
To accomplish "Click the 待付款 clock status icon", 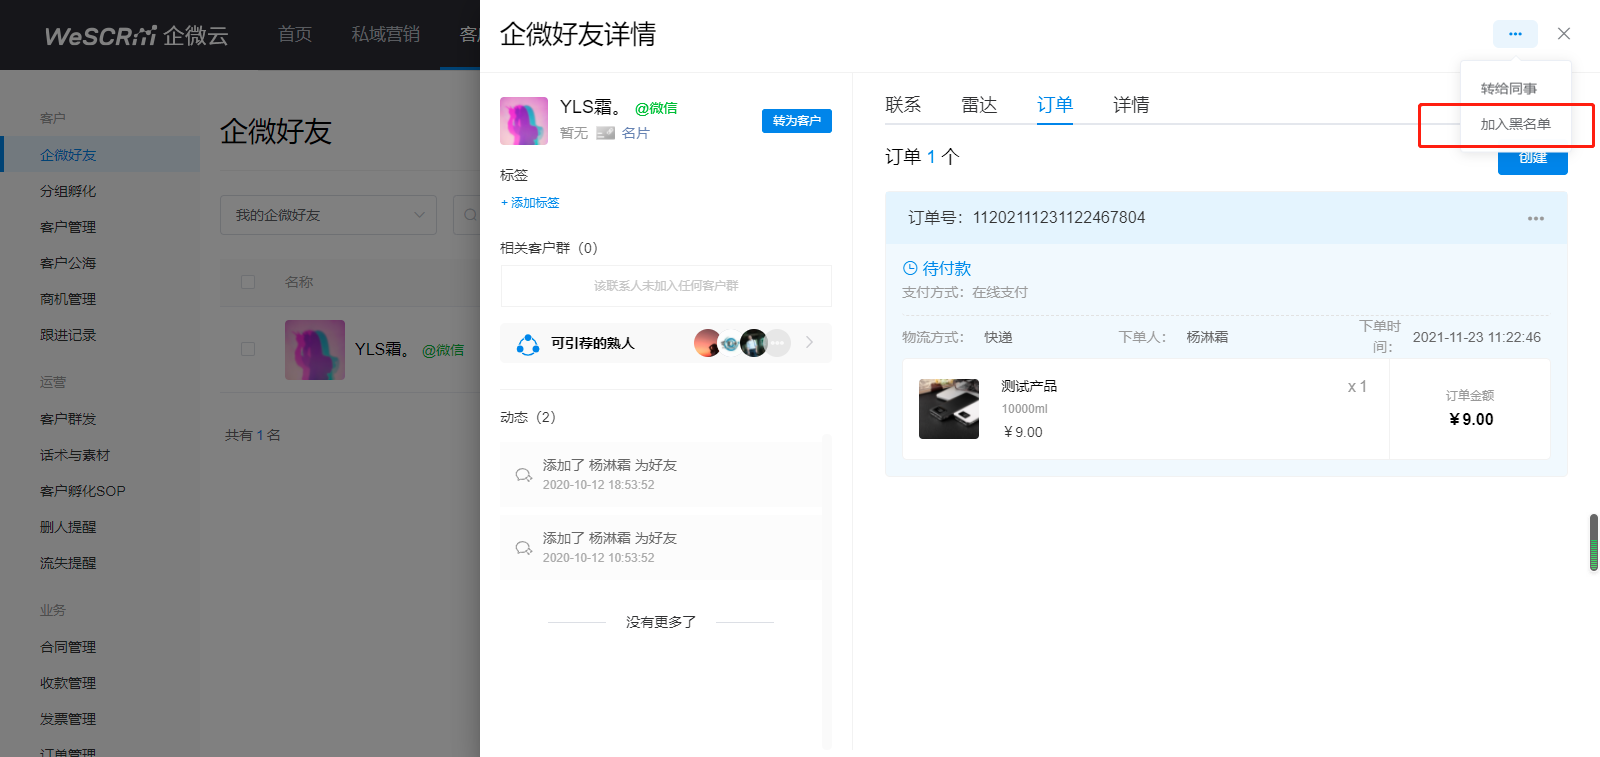I will [910, 268].
